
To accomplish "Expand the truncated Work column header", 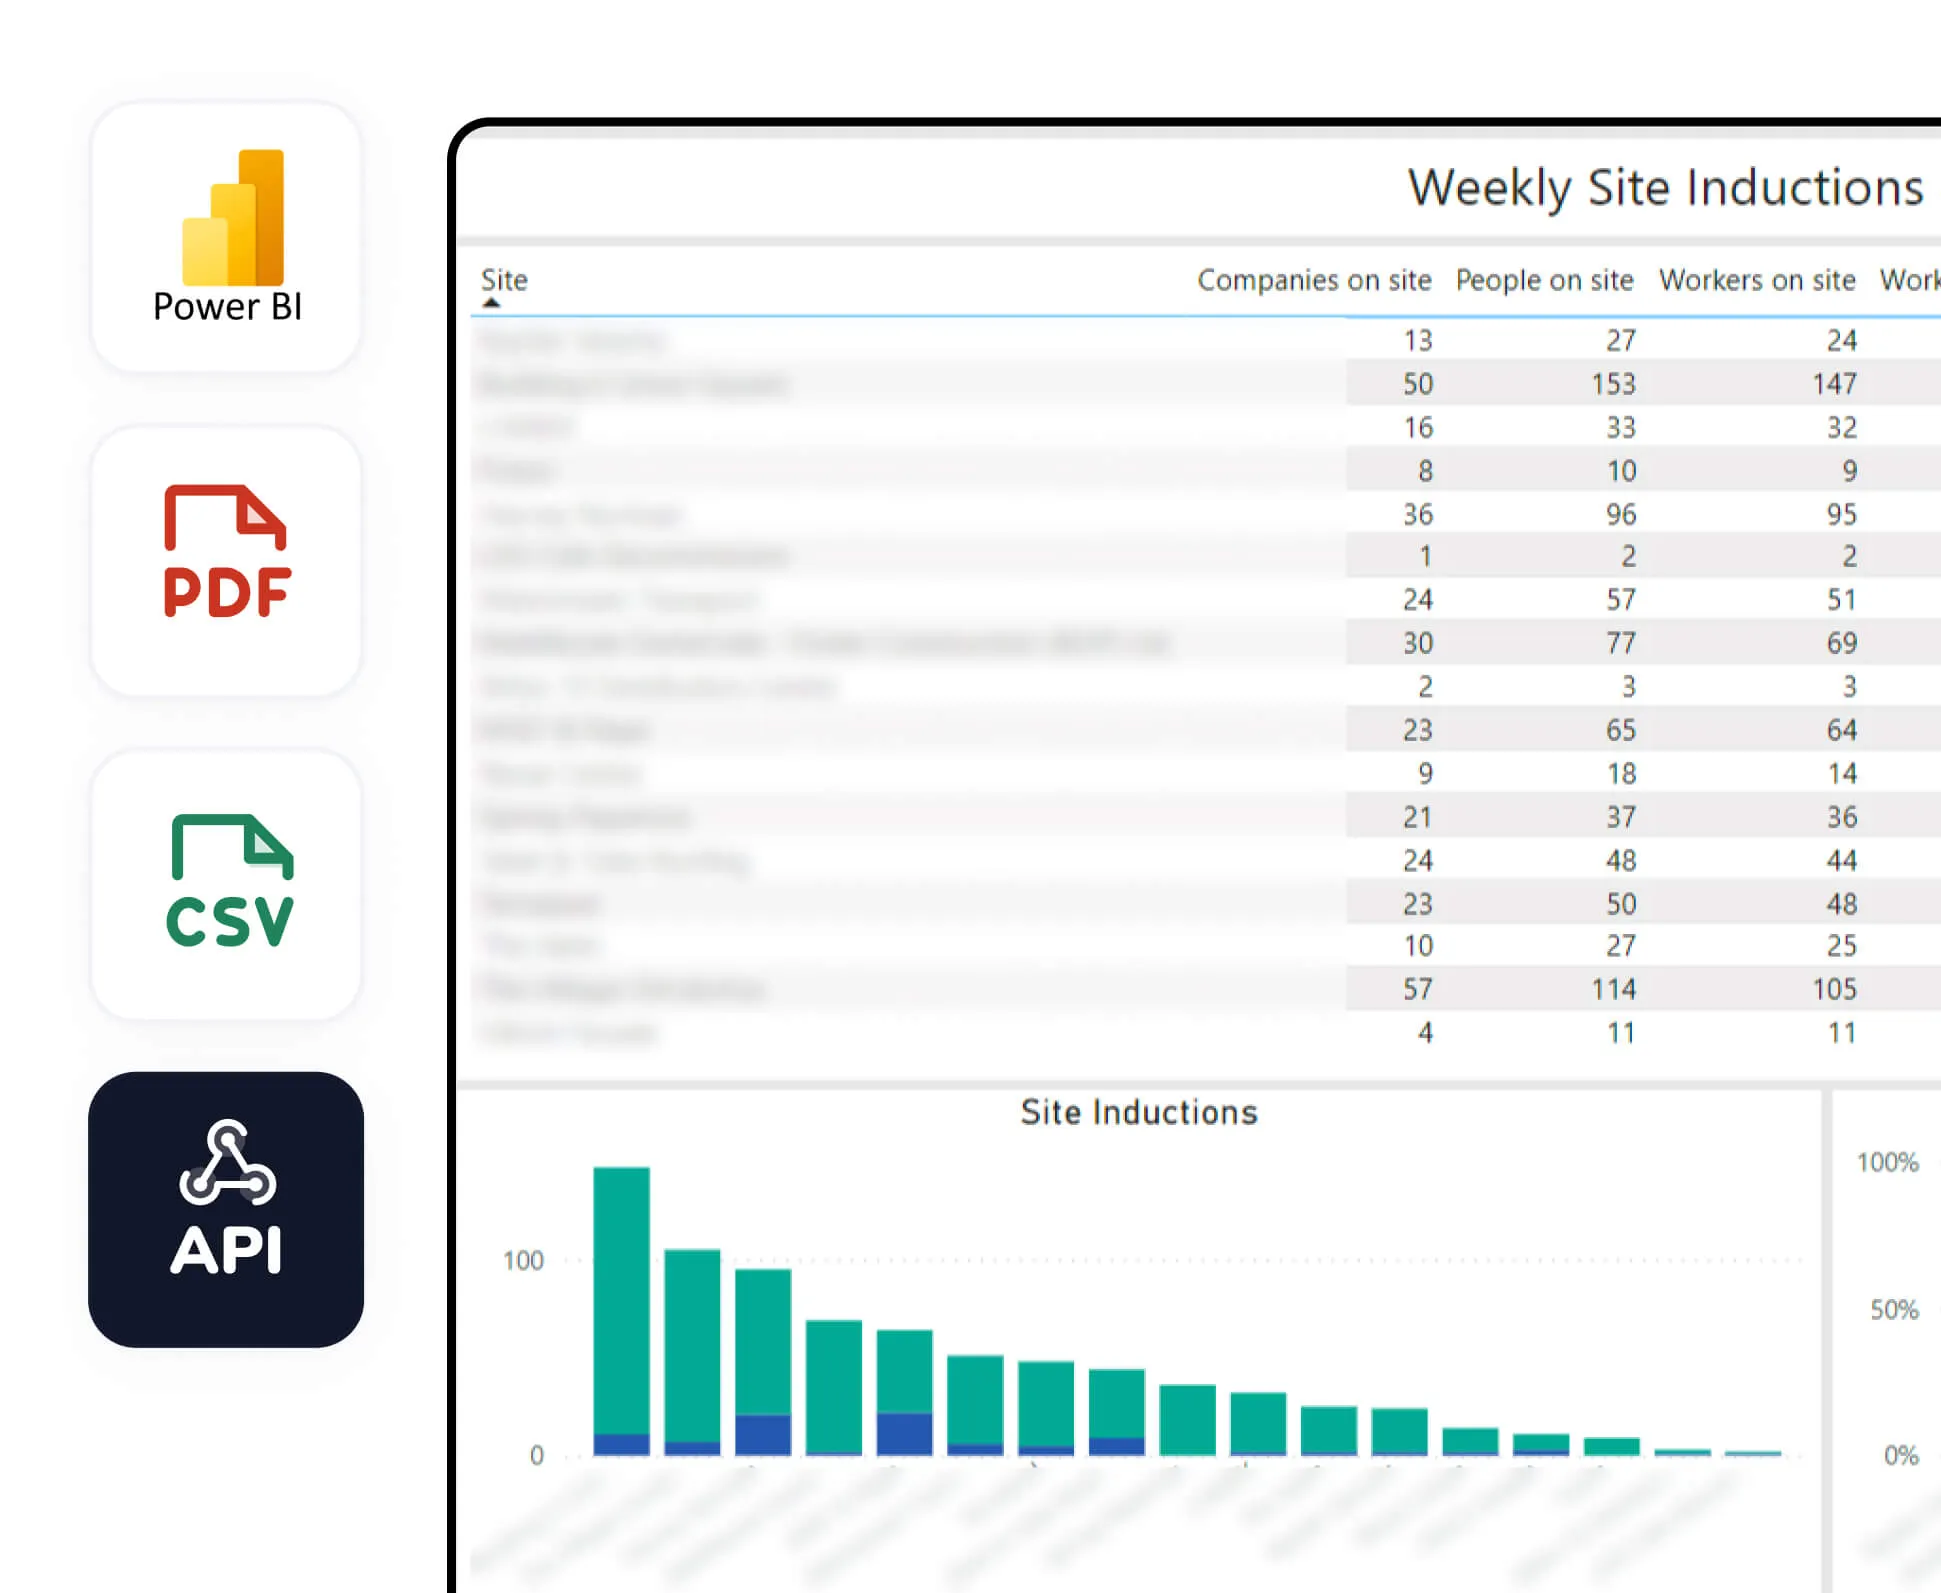I will 1909,281.
